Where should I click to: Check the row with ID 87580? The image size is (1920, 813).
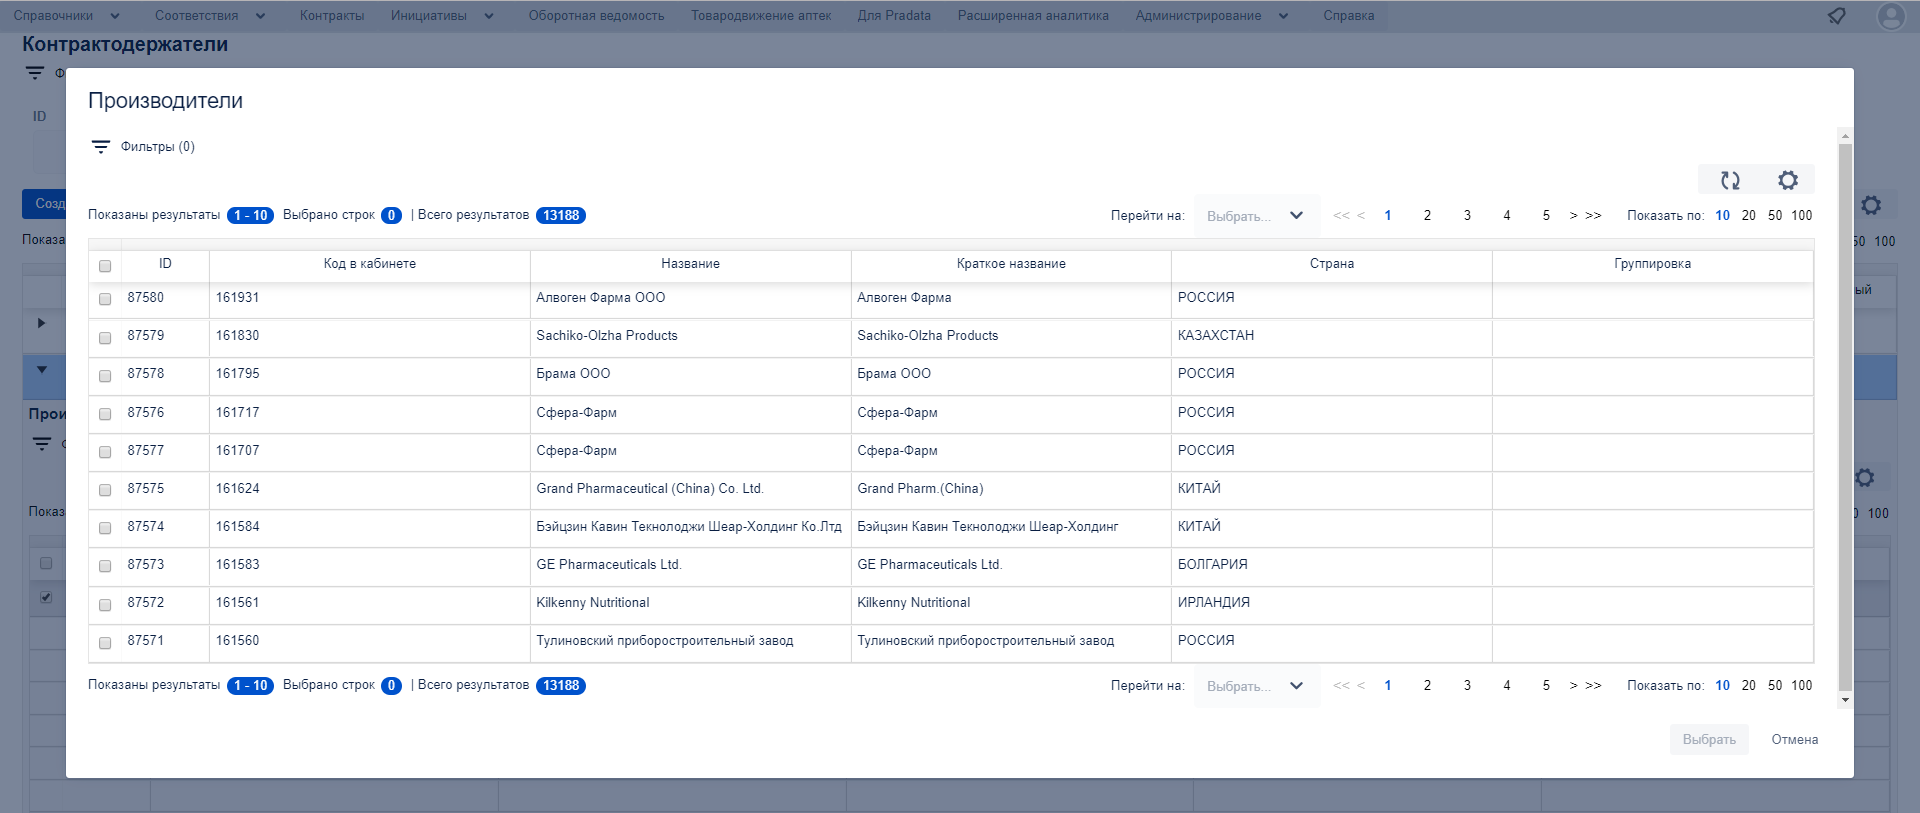click(105, 299)
